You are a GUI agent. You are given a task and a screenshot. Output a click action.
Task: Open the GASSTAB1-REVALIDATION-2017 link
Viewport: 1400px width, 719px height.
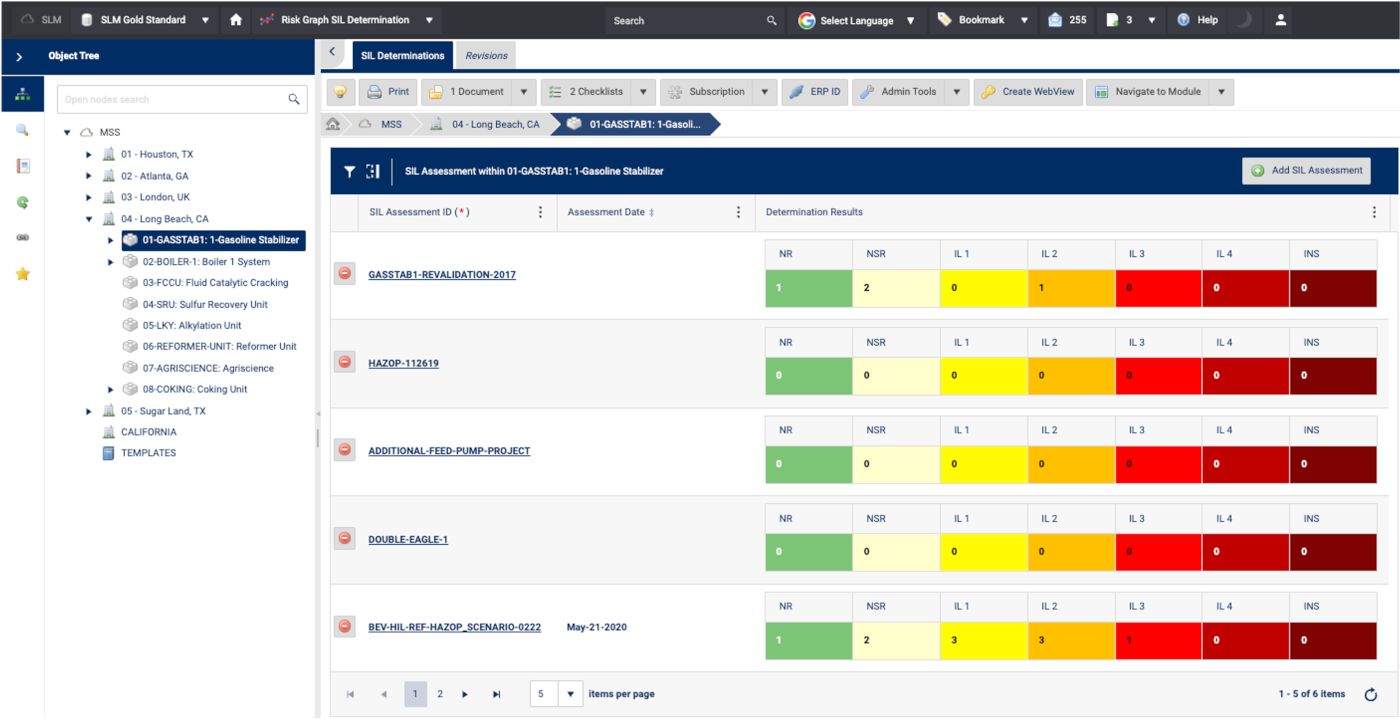click(442, 275)
